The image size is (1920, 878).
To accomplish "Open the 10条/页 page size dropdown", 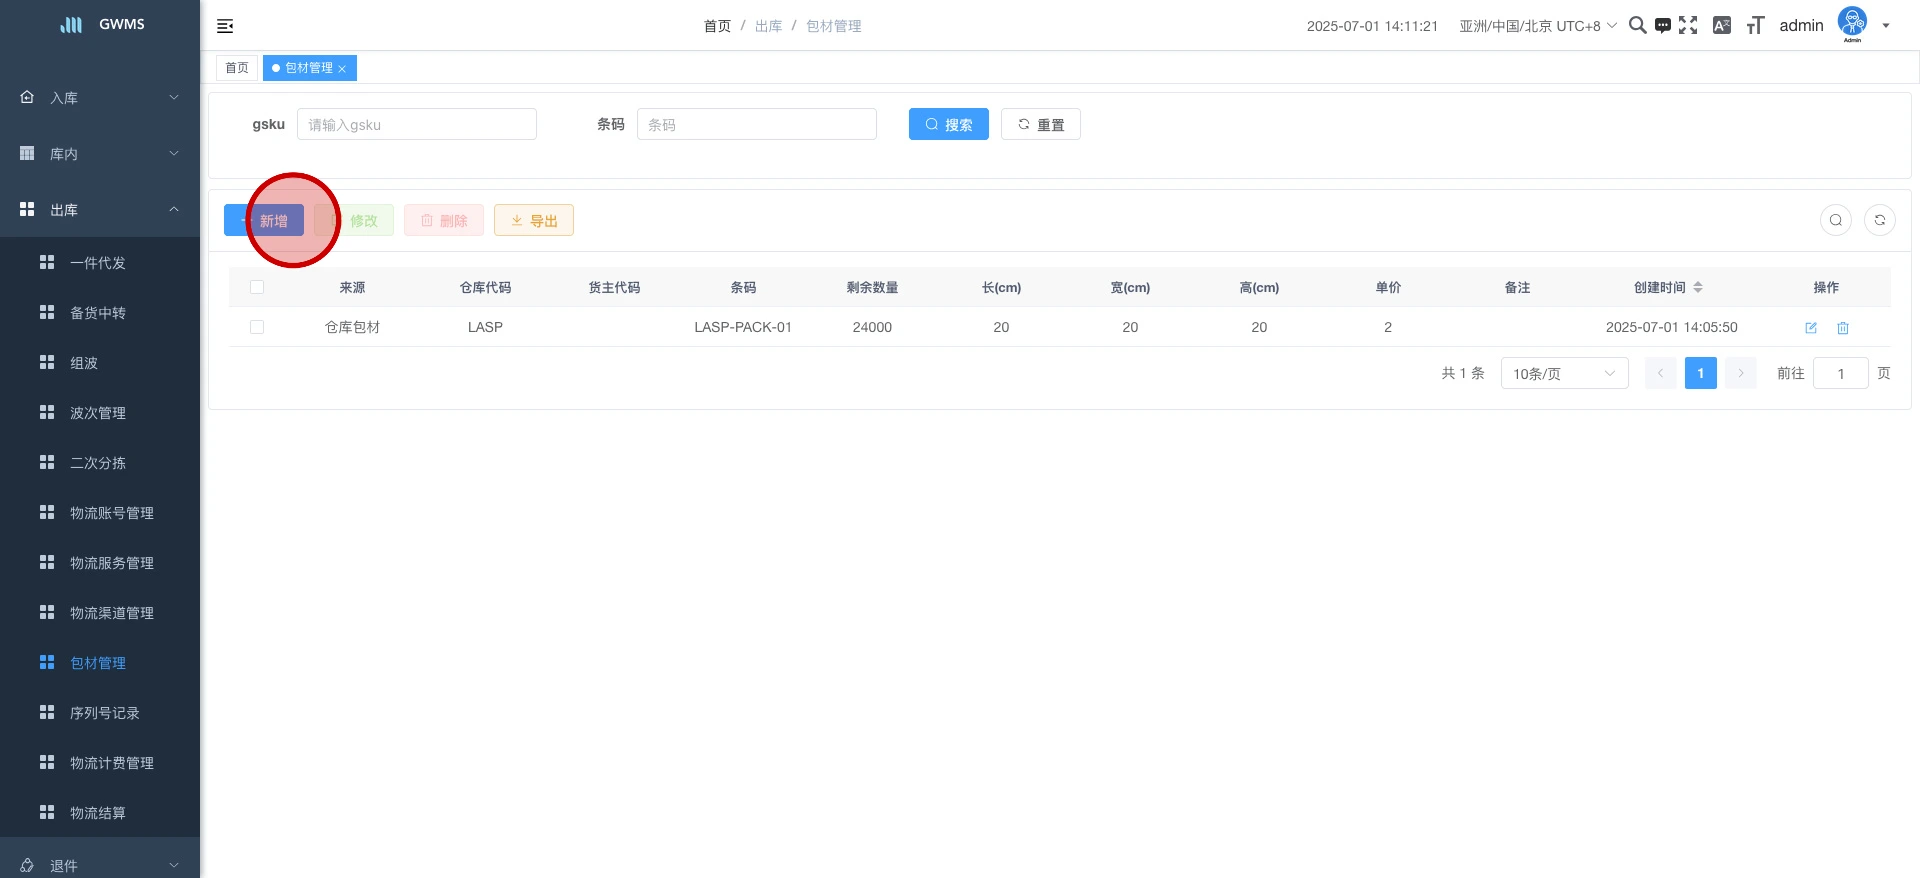I will click(x=1564, y=373).
